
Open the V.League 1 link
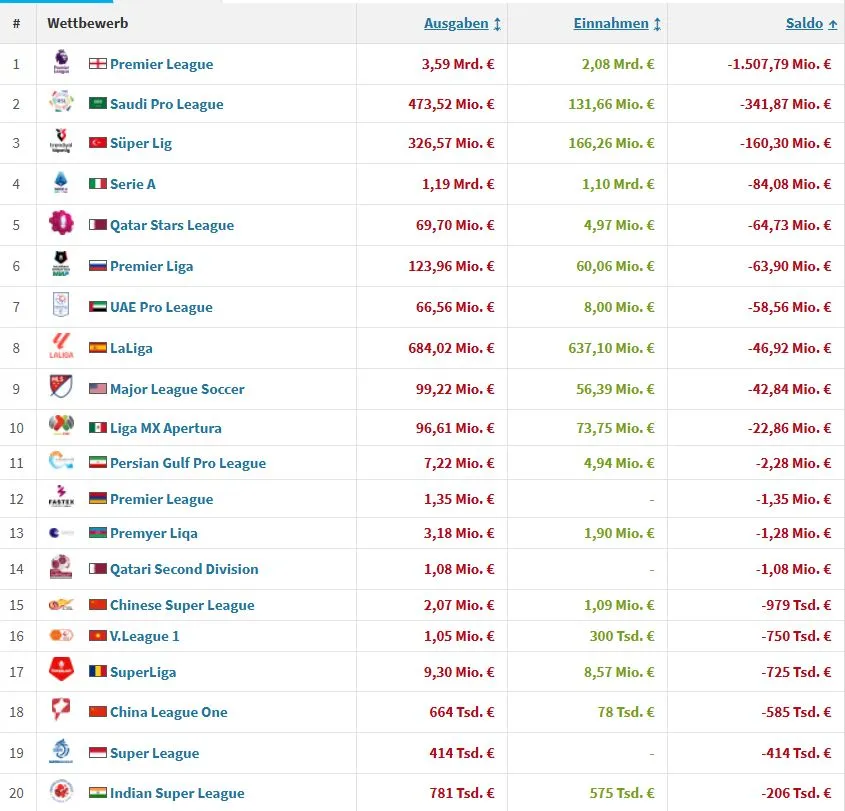tap(144, 636)
